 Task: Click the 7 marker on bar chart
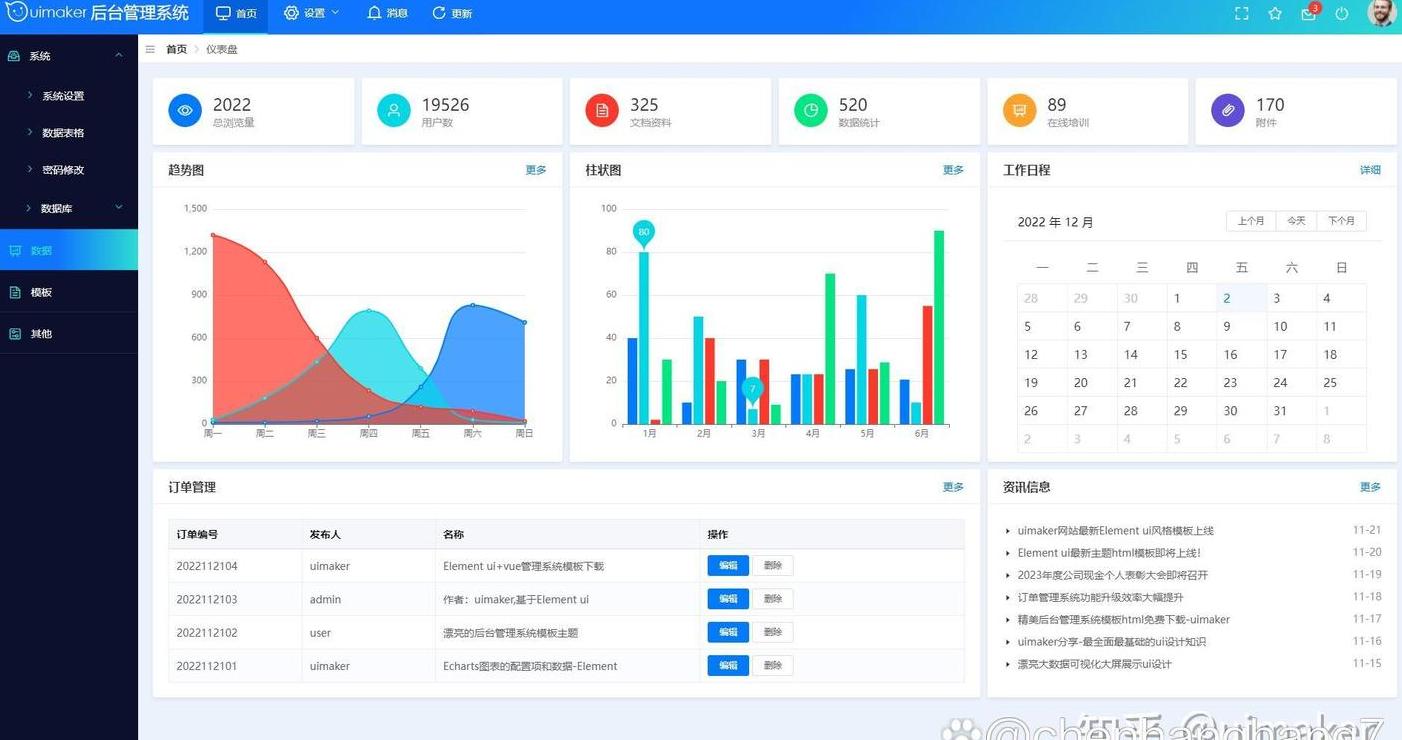[x=753, y=390]
